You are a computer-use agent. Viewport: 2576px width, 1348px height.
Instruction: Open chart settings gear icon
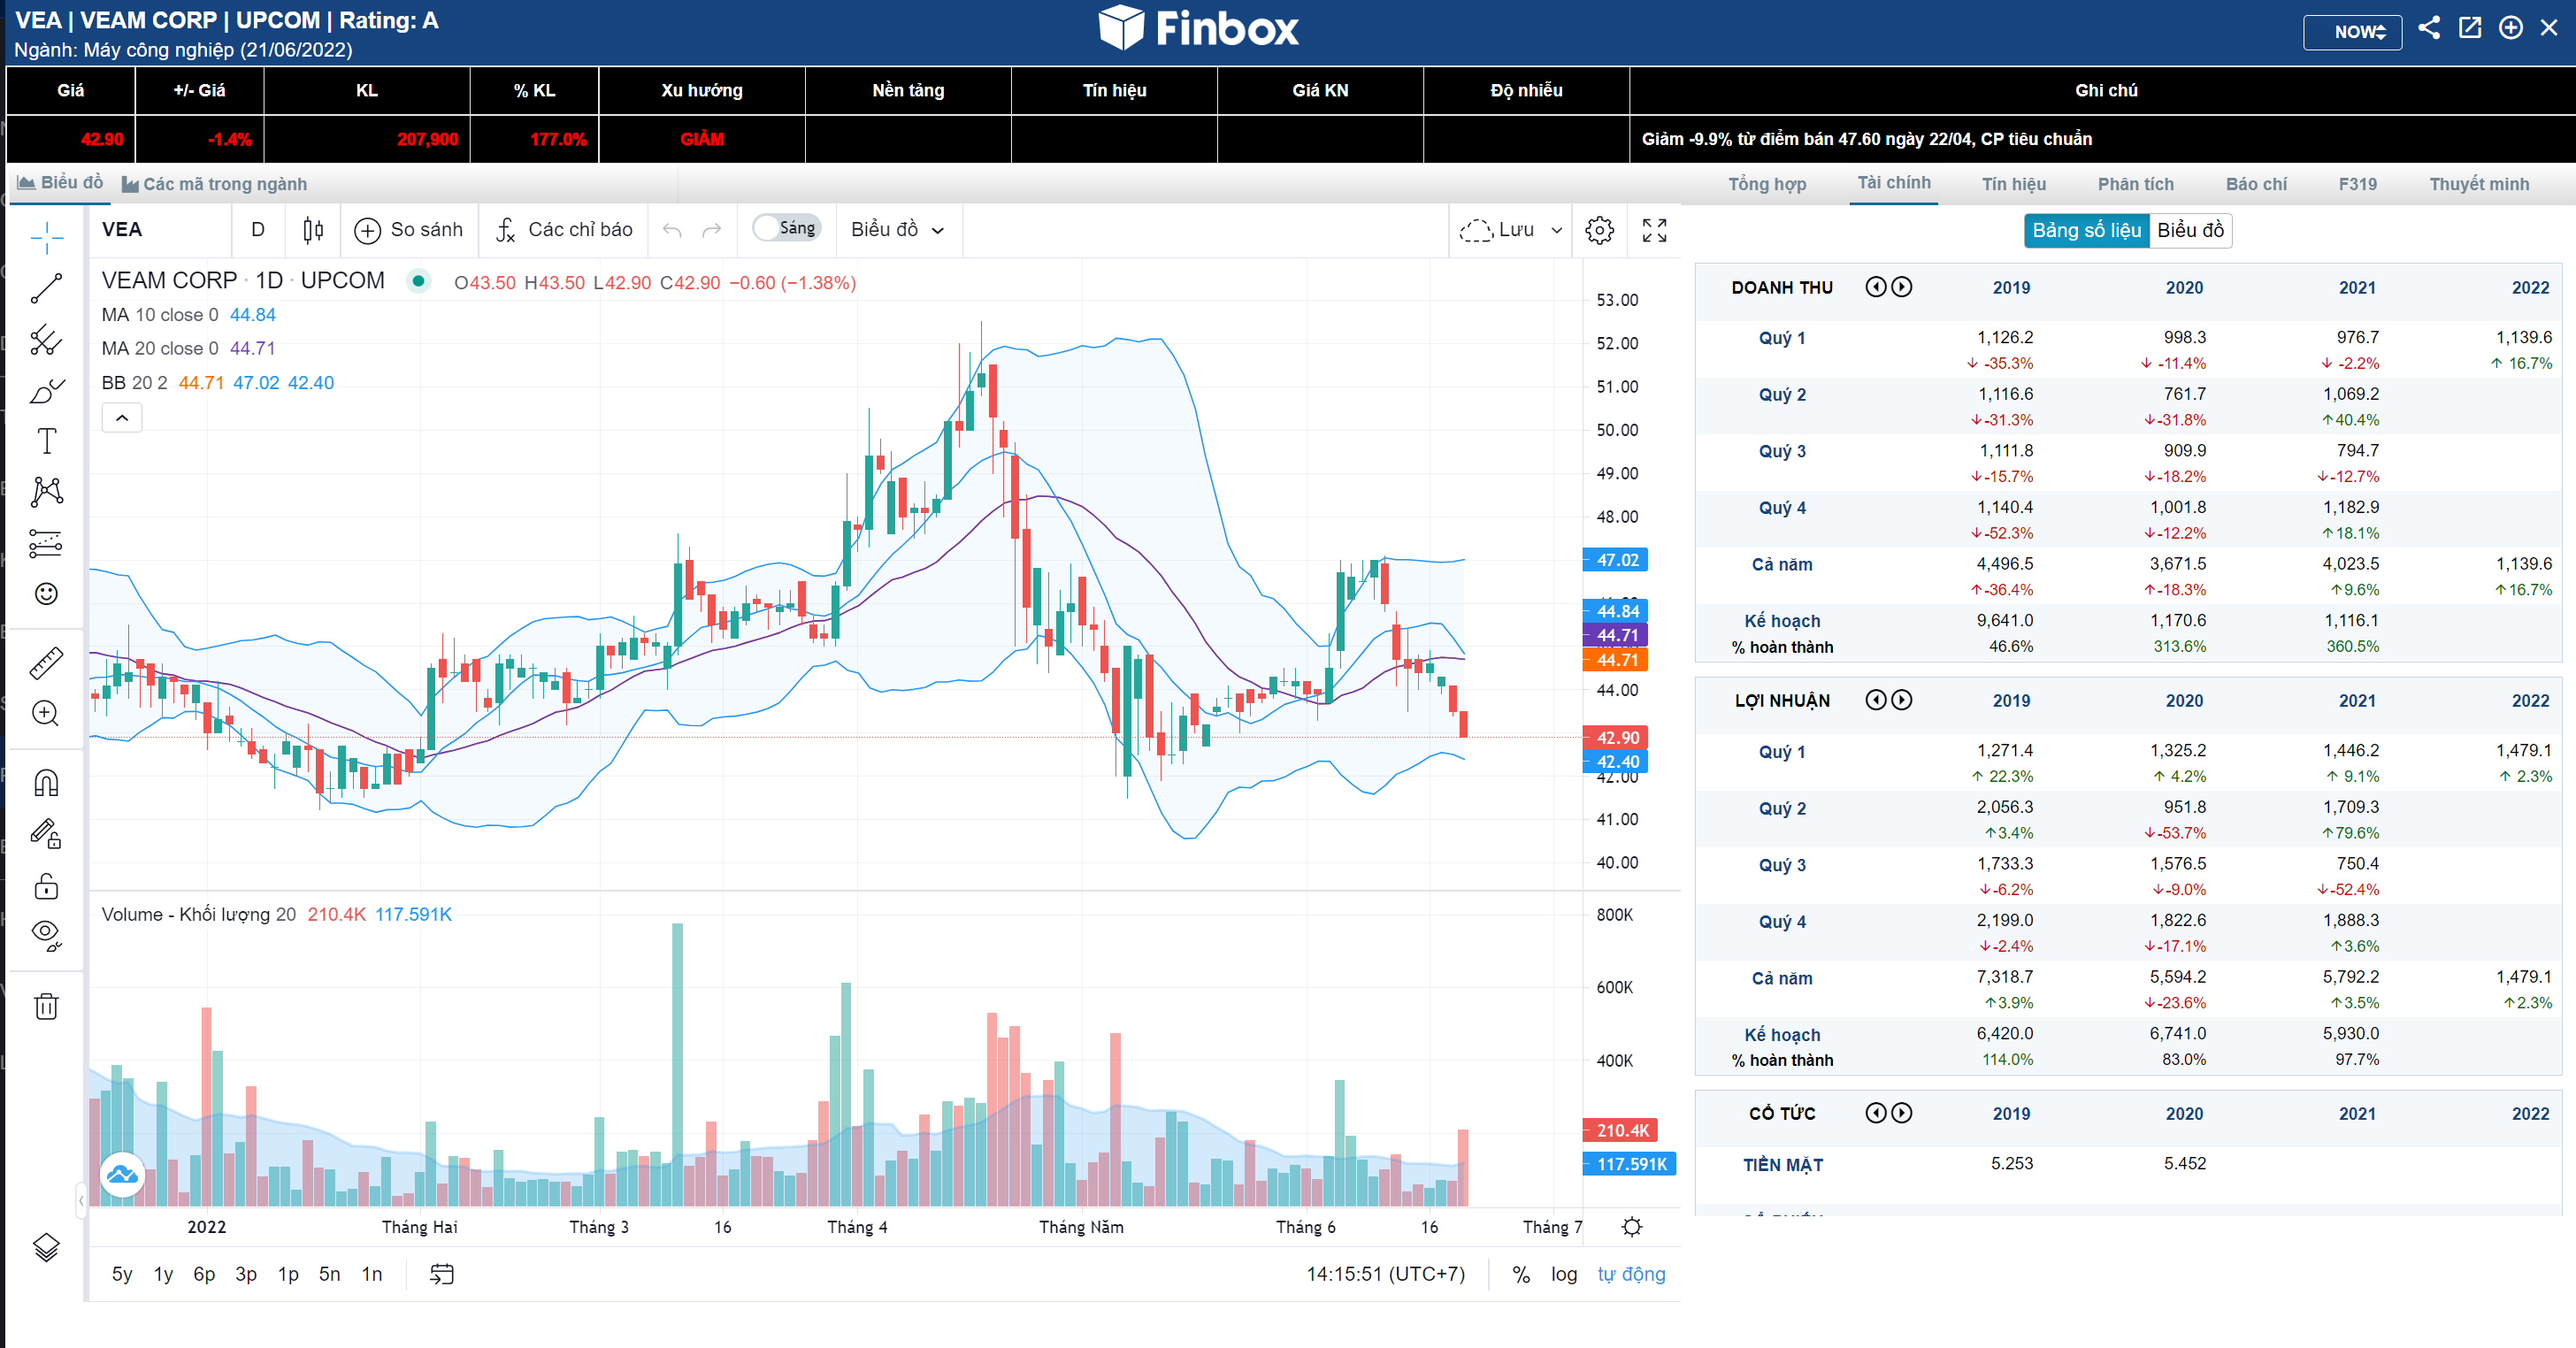[1600, 230]
